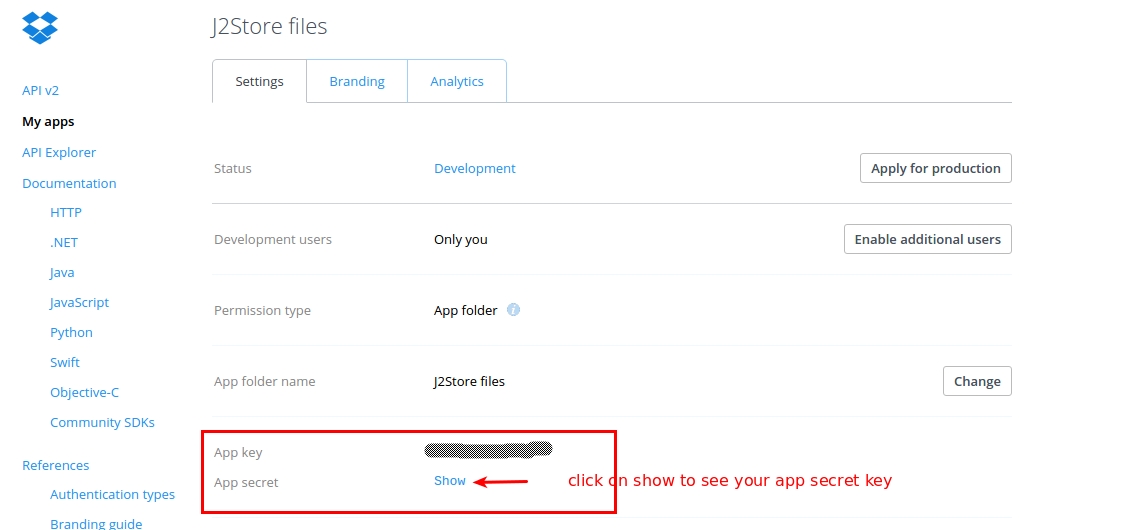
Task: Click Apply for production button
Action: coord(935,168)
